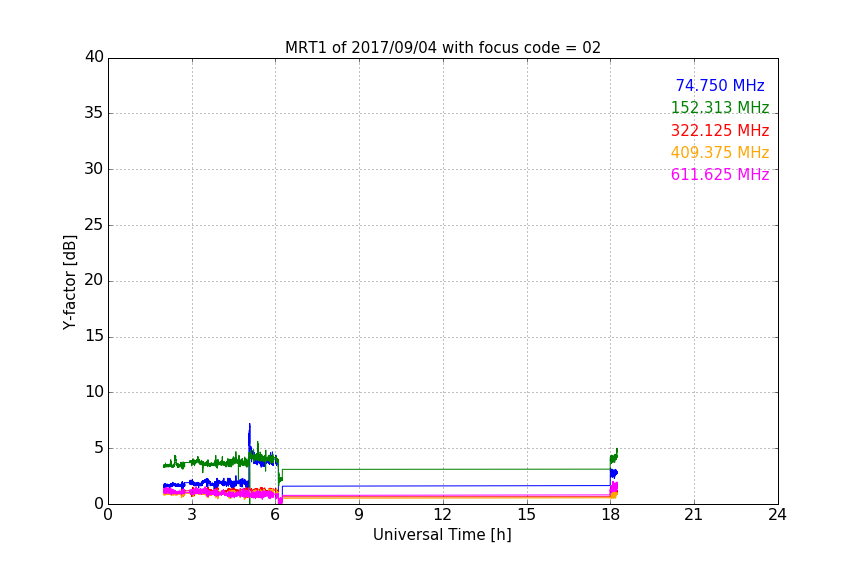This screenshot has height=576, width=864.
Task: Select the 322.125 MHz legend label
Action: click(x=720, y=130)
